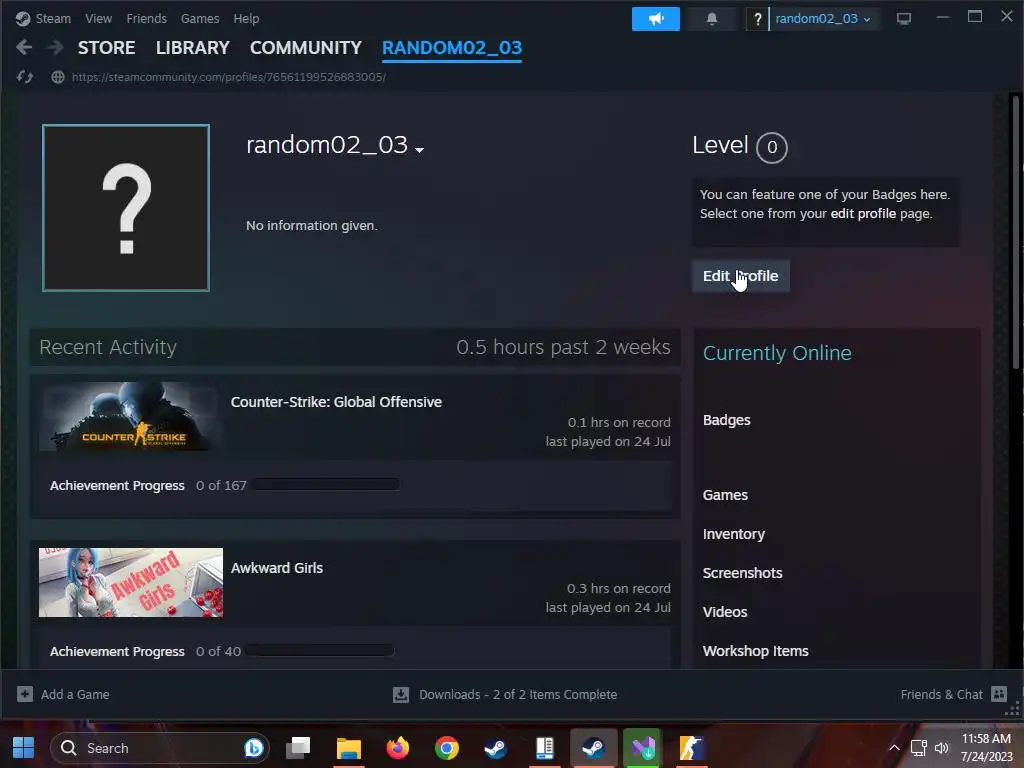Open the Help menu
The height and width of the screenshot is (768, 1024).
click(246, 18)
